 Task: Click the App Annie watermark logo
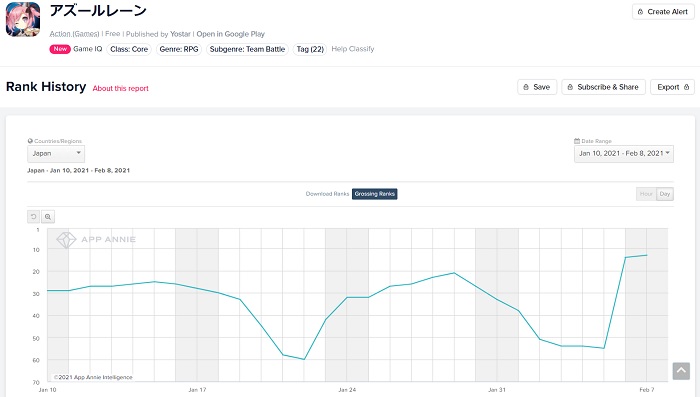click(x=96, y=240)
